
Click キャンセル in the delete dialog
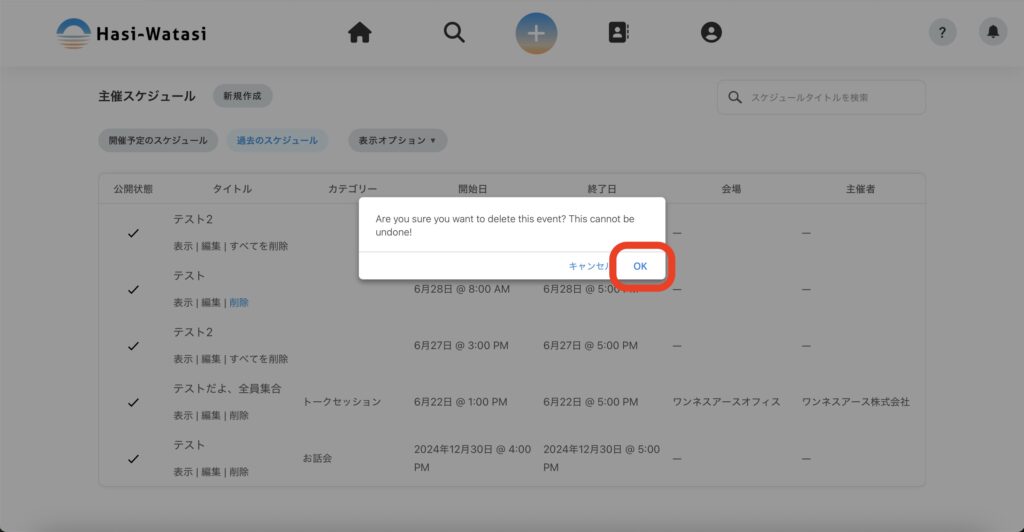pyautogui.click(x=588, y=266)
